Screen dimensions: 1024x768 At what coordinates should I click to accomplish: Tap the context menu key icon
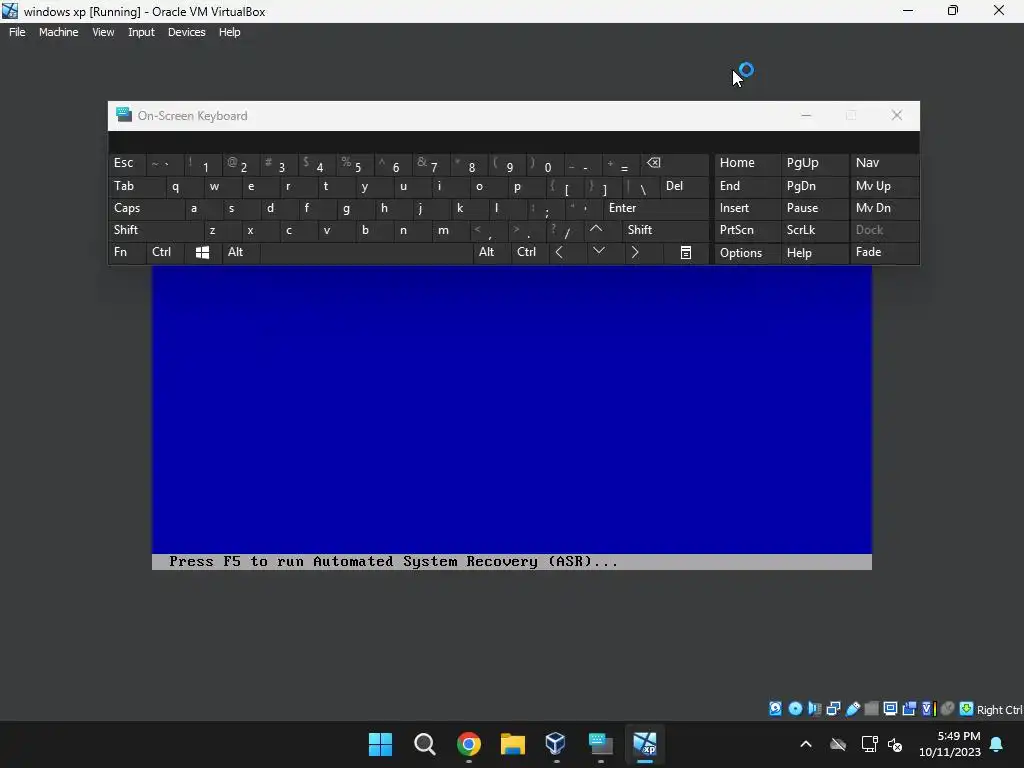click(x=686, y=253)
